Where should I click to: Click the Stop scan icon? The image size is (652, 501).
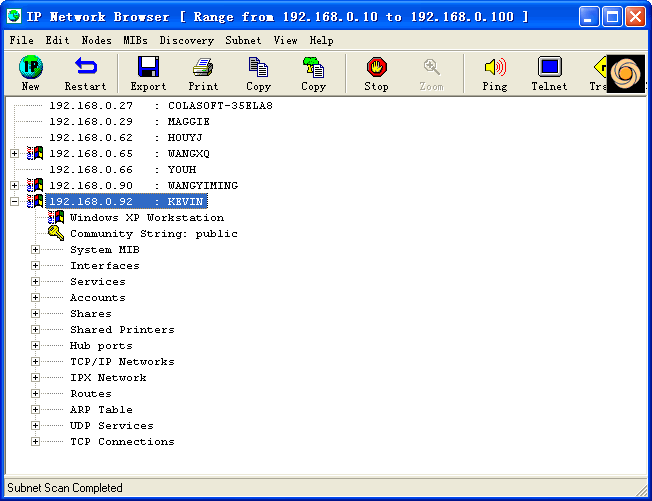pyautogui.click(x=377, y=67)
